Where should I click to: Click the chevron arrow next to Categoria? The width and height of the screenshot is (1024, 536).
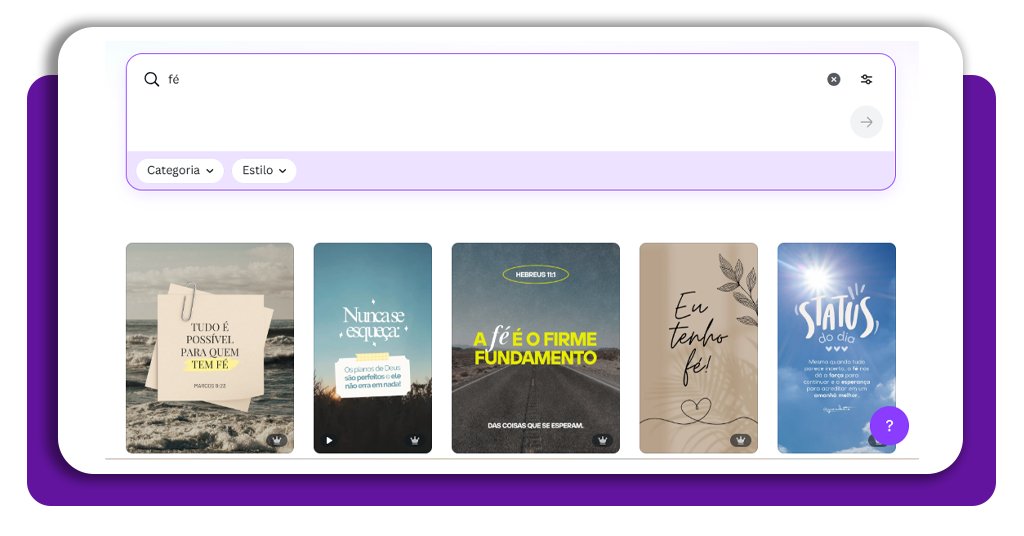[210, 171]
